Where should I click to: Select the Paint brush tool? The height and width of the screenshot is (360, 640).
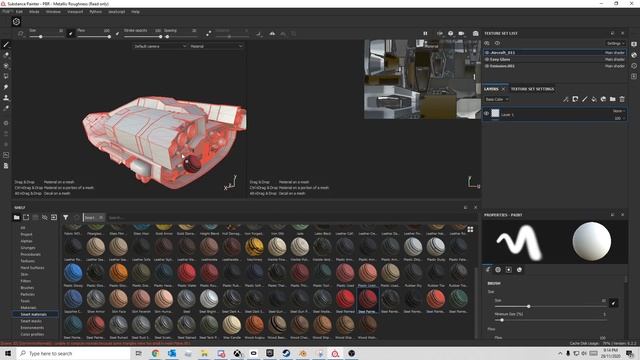tap(6, 44)
